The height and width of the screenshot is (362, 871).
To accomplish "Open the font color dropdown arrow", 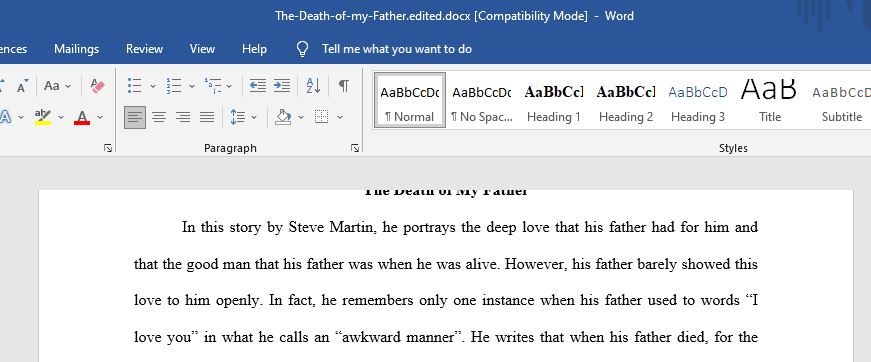I will pyautogui.click(x=100, y=117).
